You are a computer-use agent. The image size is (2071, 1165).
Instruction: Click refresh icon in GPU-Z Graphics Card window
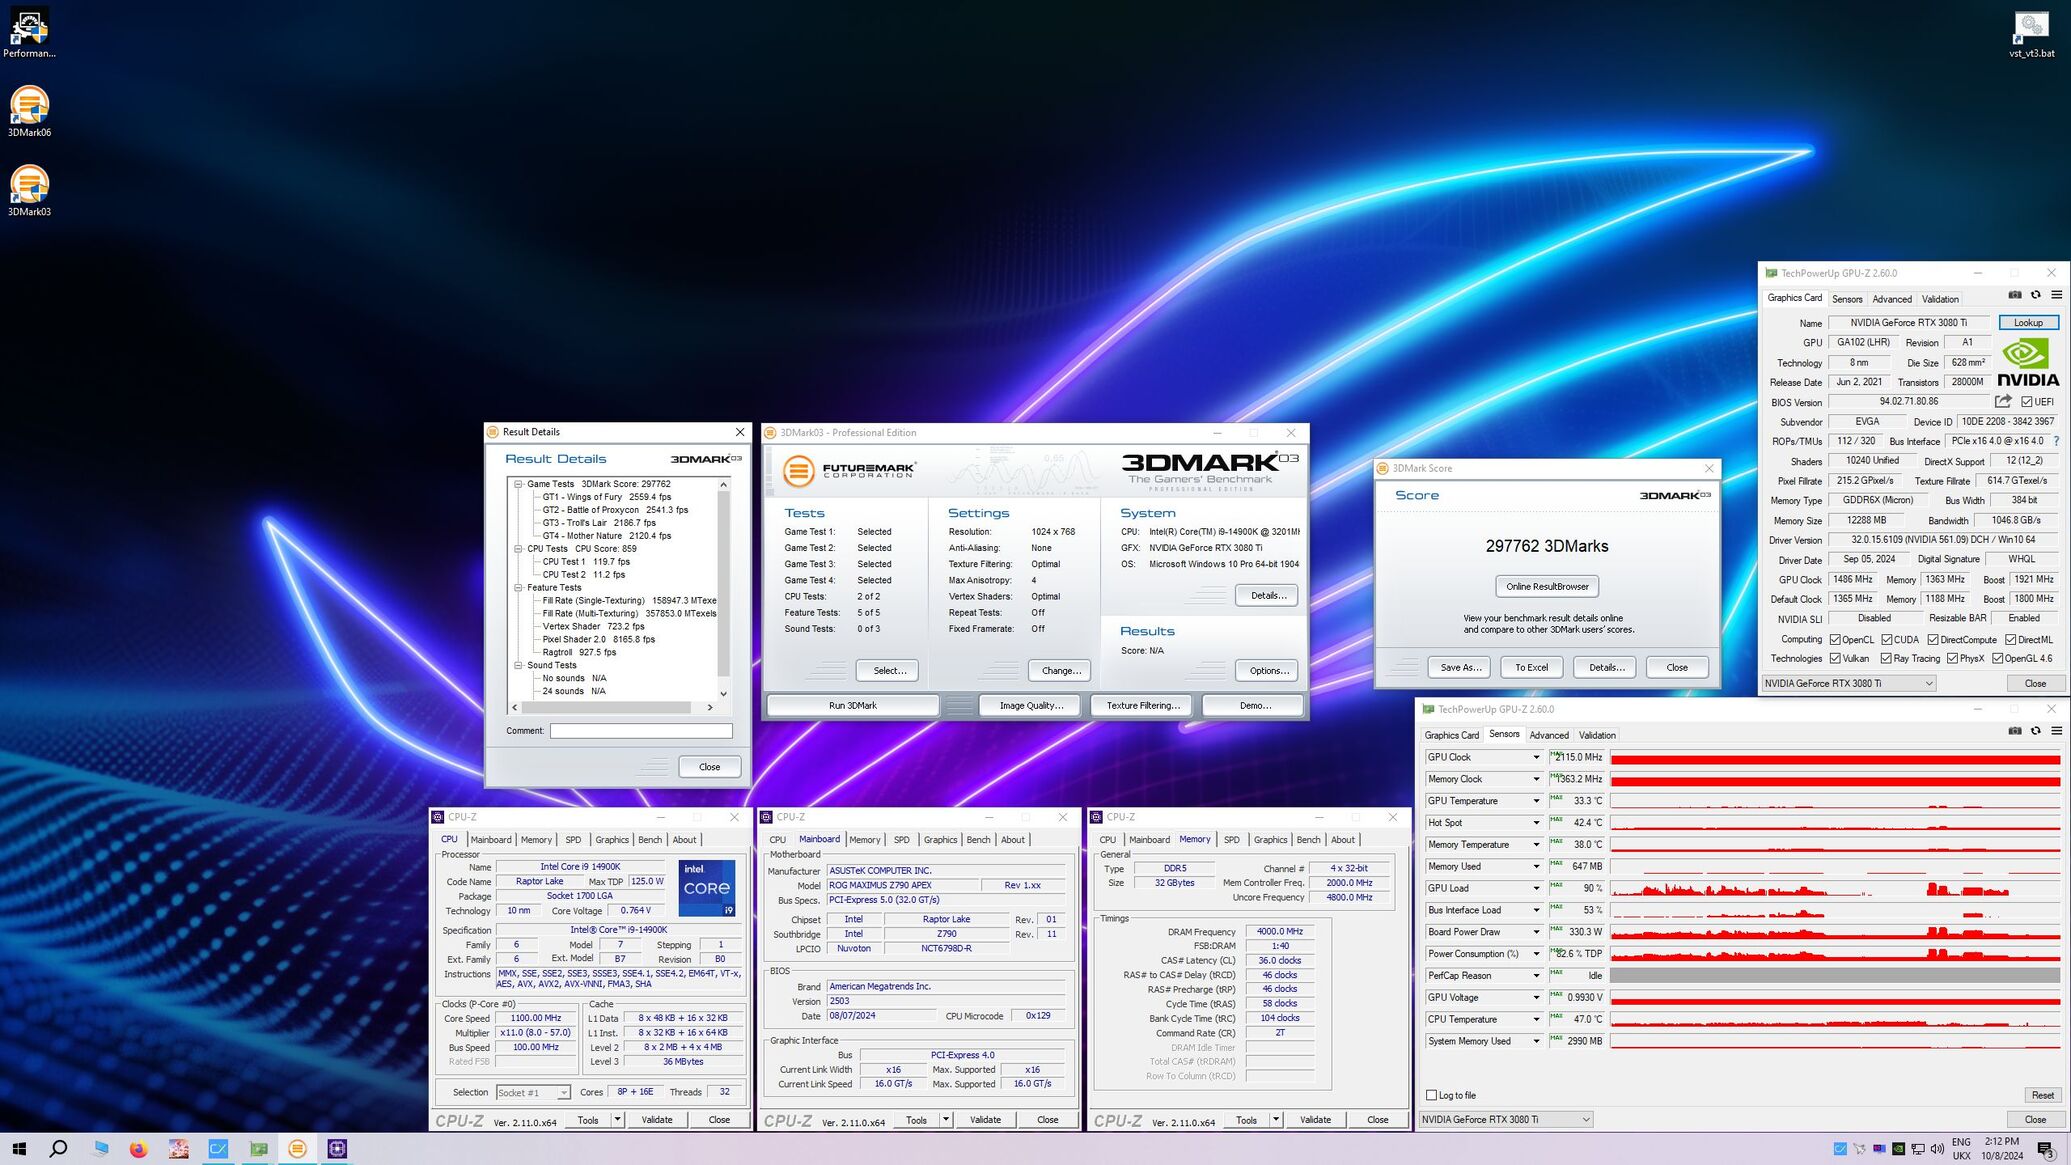point(2035,295)
